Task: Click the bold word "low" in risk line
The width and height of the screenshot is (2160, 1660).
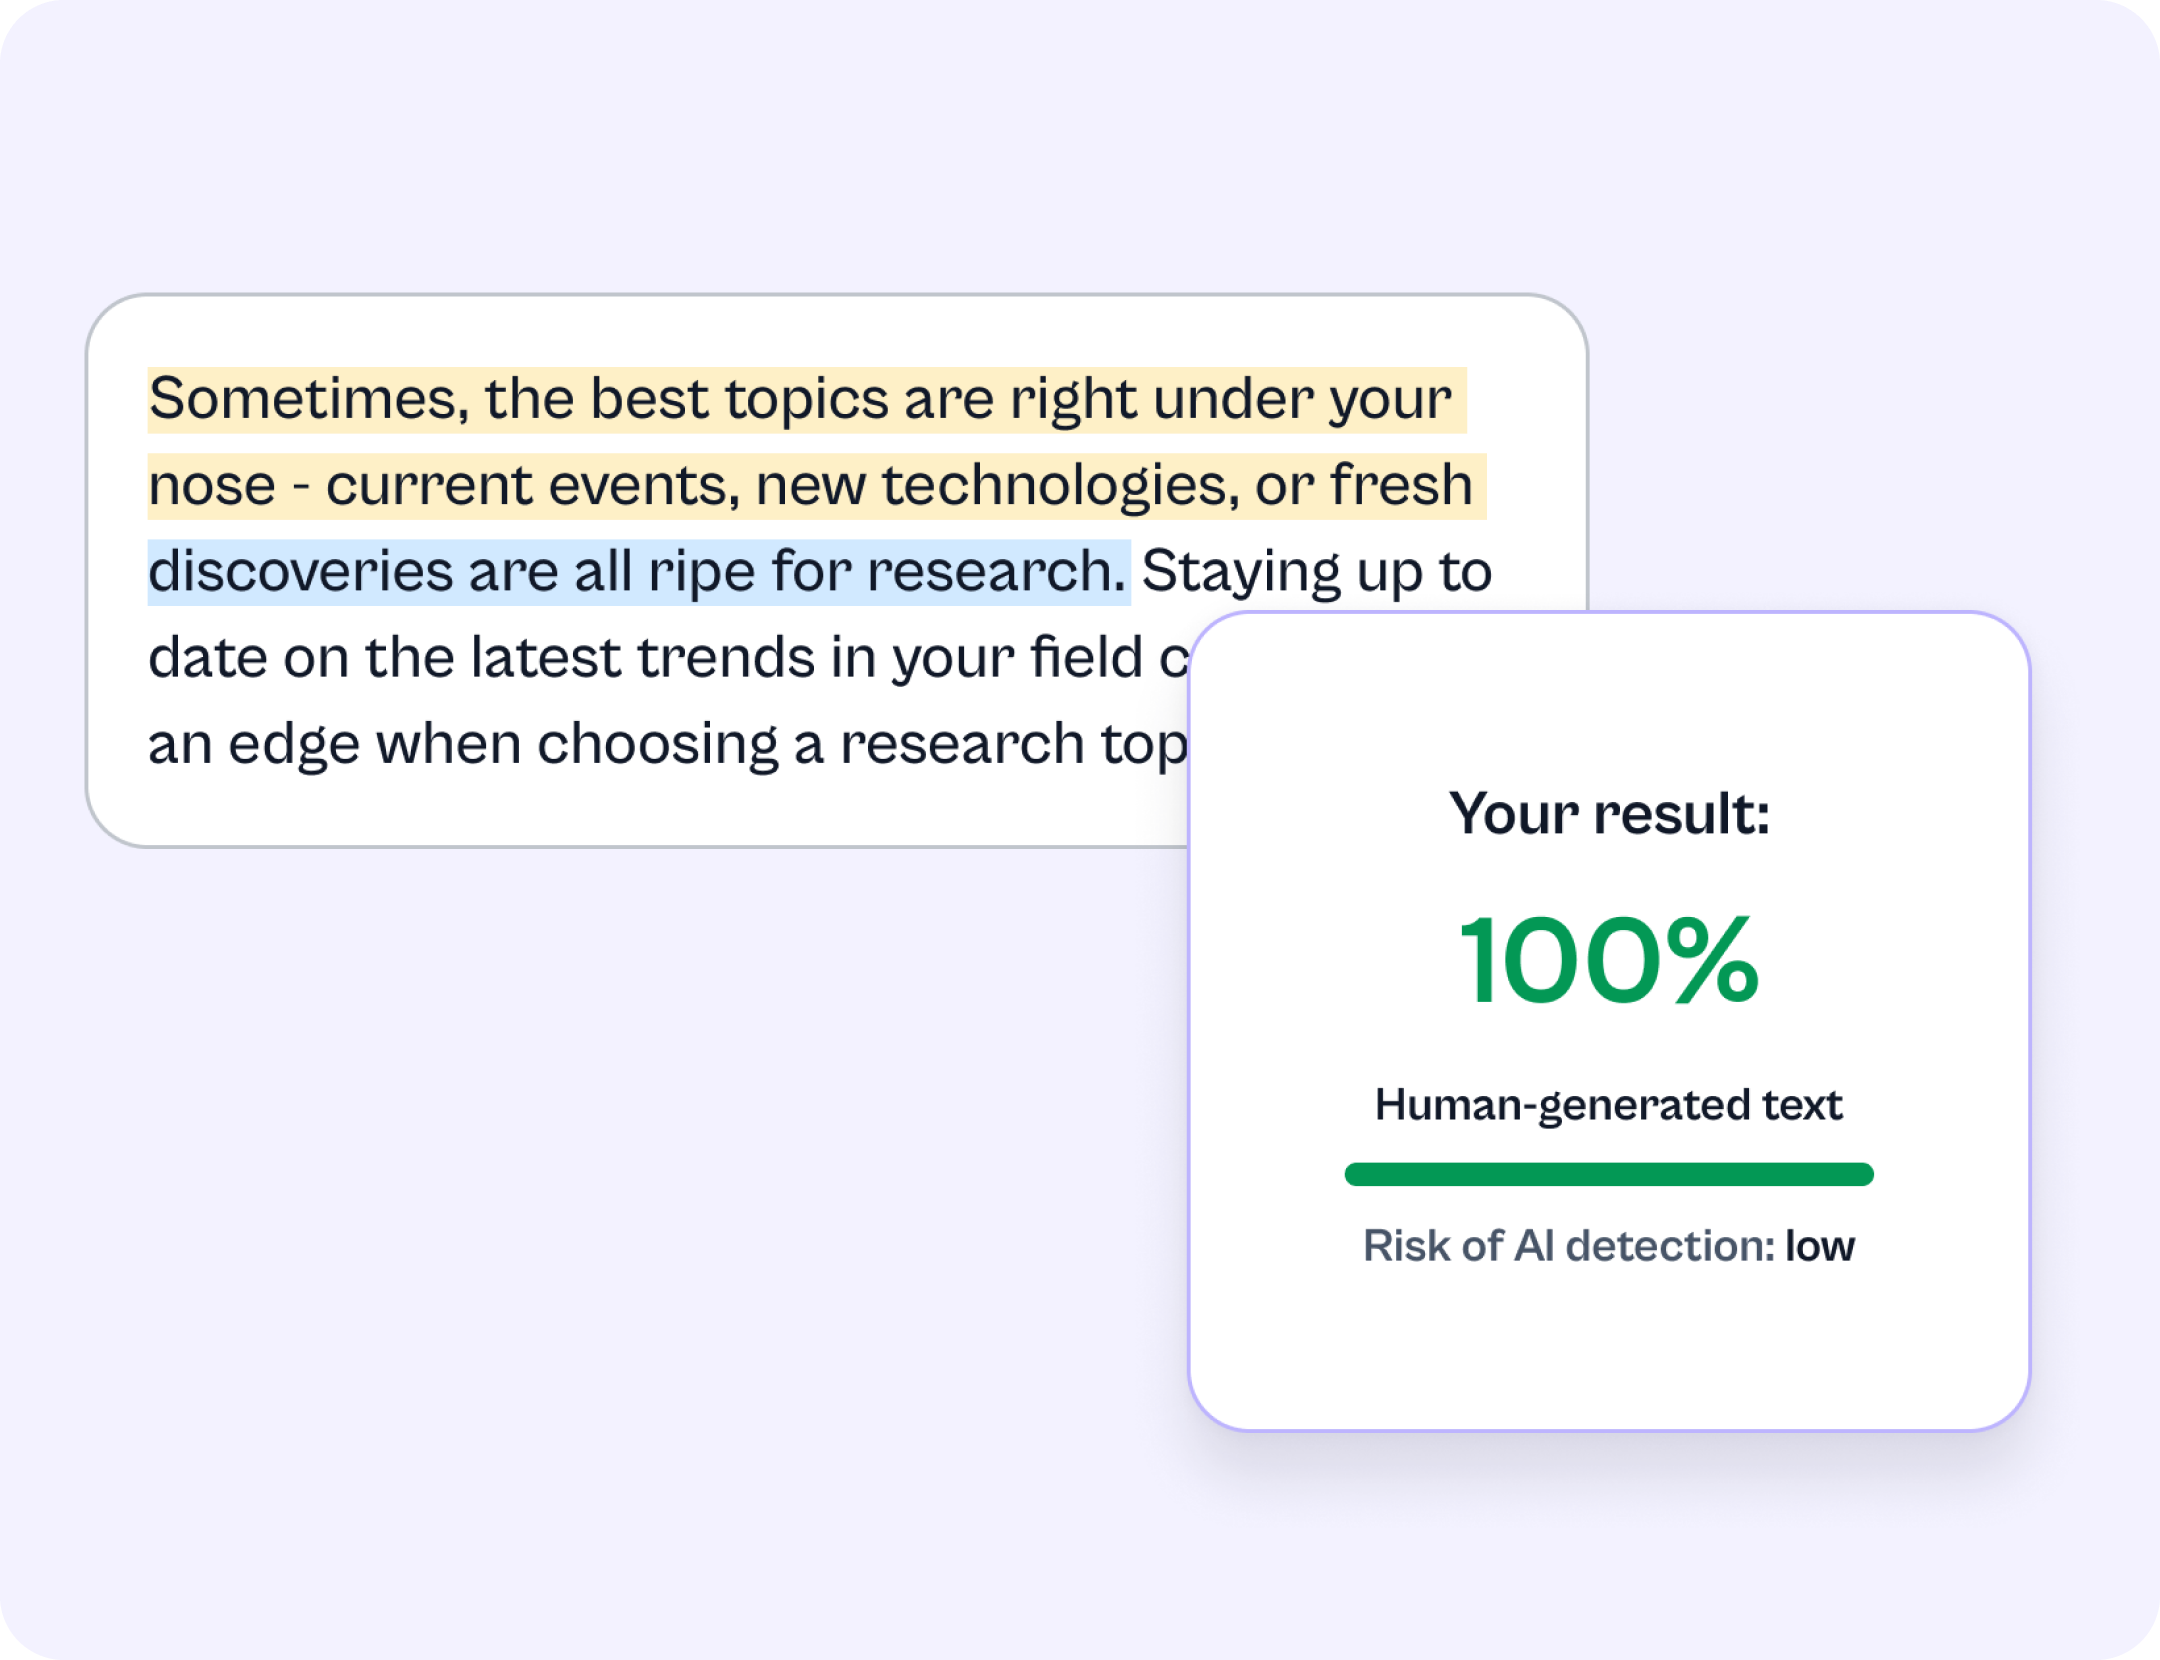Action: pyautogui.click(x=1820, y=1246)
